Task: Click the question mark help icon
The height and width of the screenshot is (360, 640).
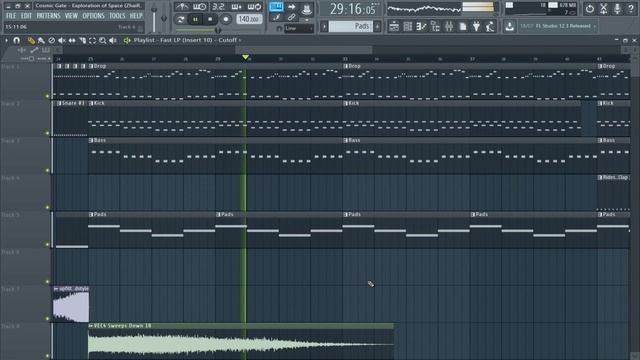Action: [631, 9]
